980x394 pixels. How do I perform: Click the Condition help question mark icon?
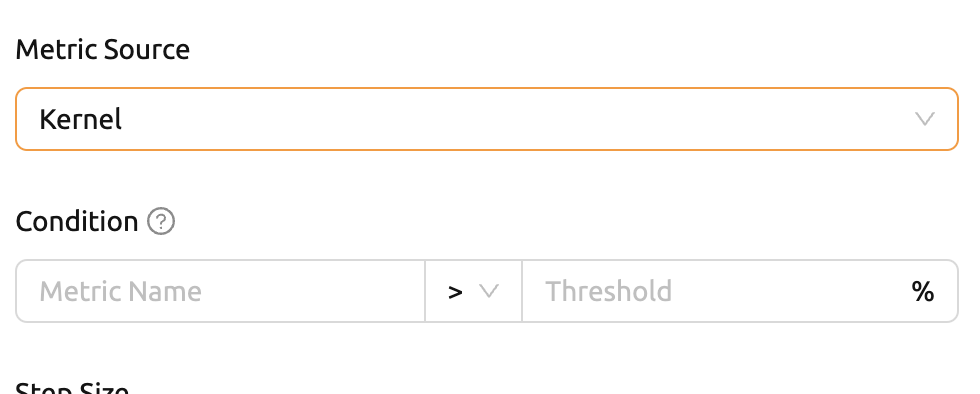point(161,221)
